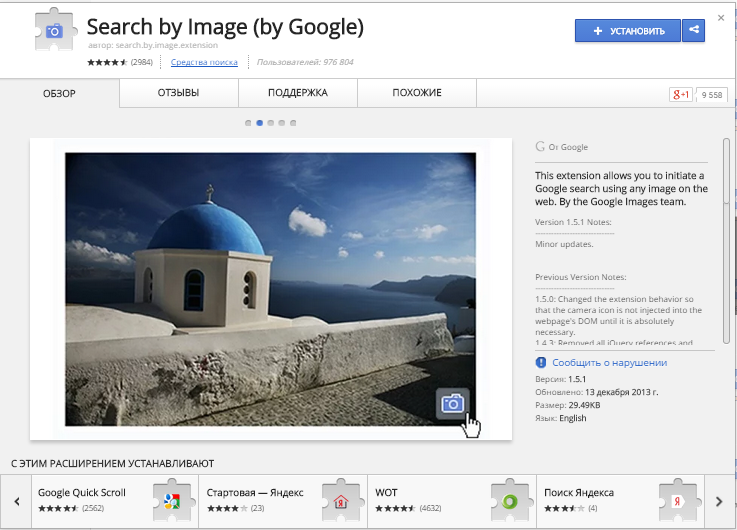Click the Сообщить о нарушении link

(610, 363)
